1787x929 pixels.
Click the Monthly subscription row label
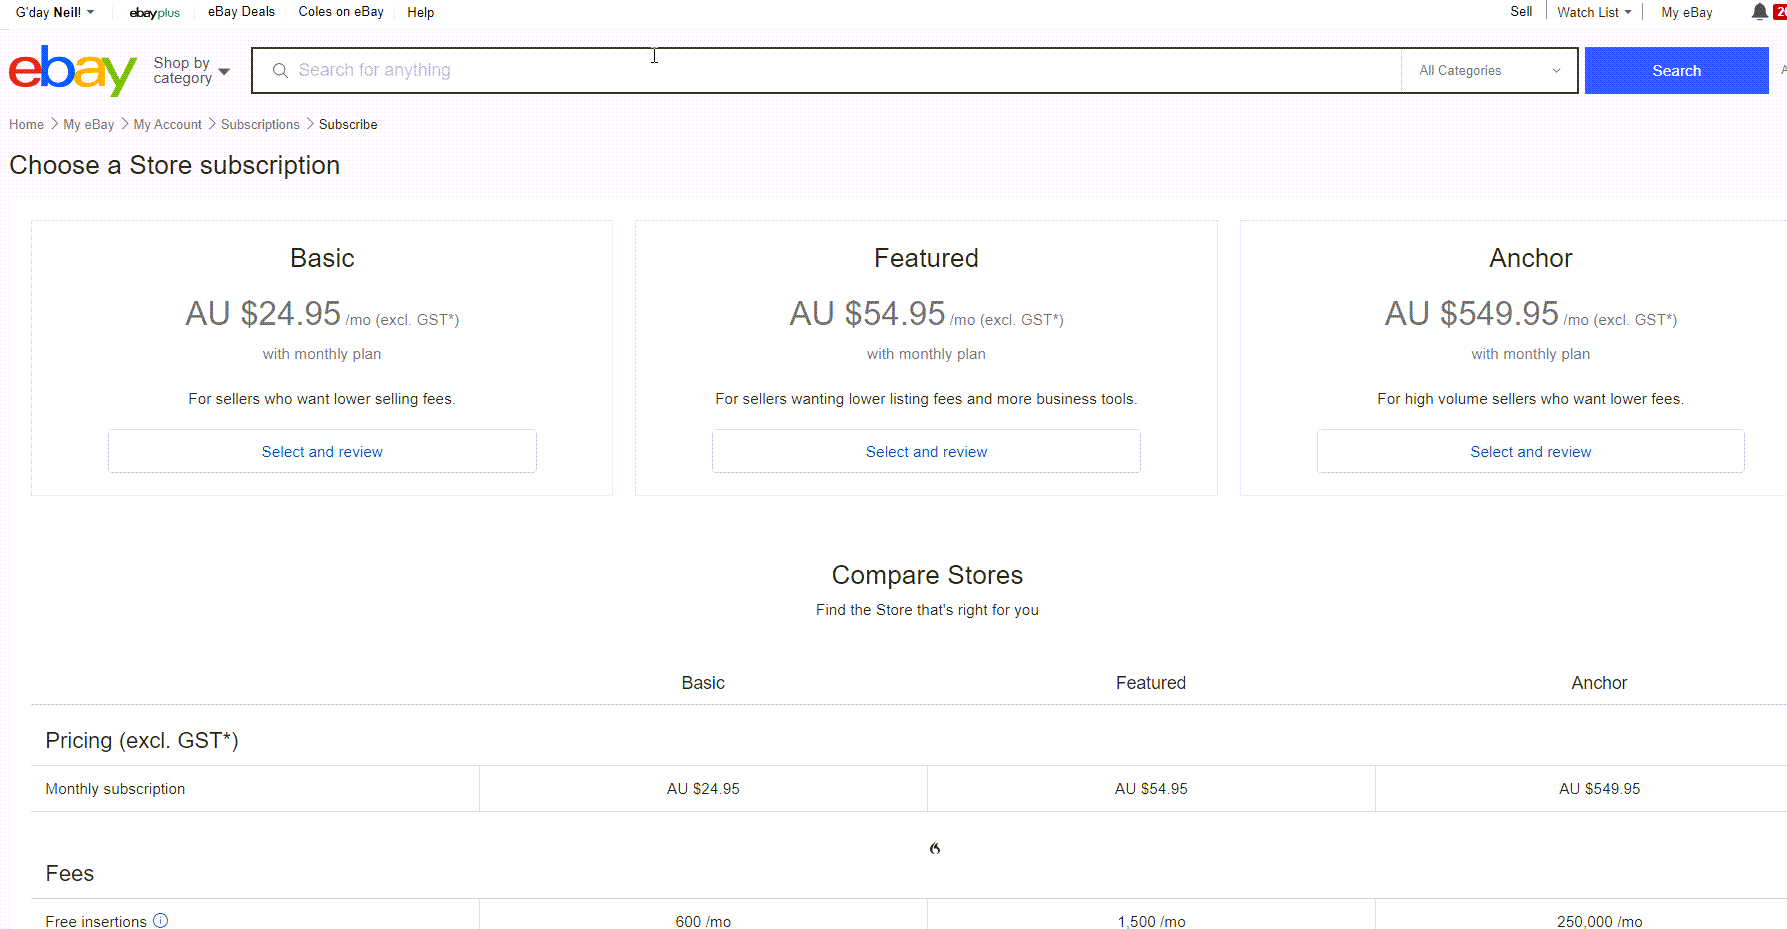tap(115, 789)
